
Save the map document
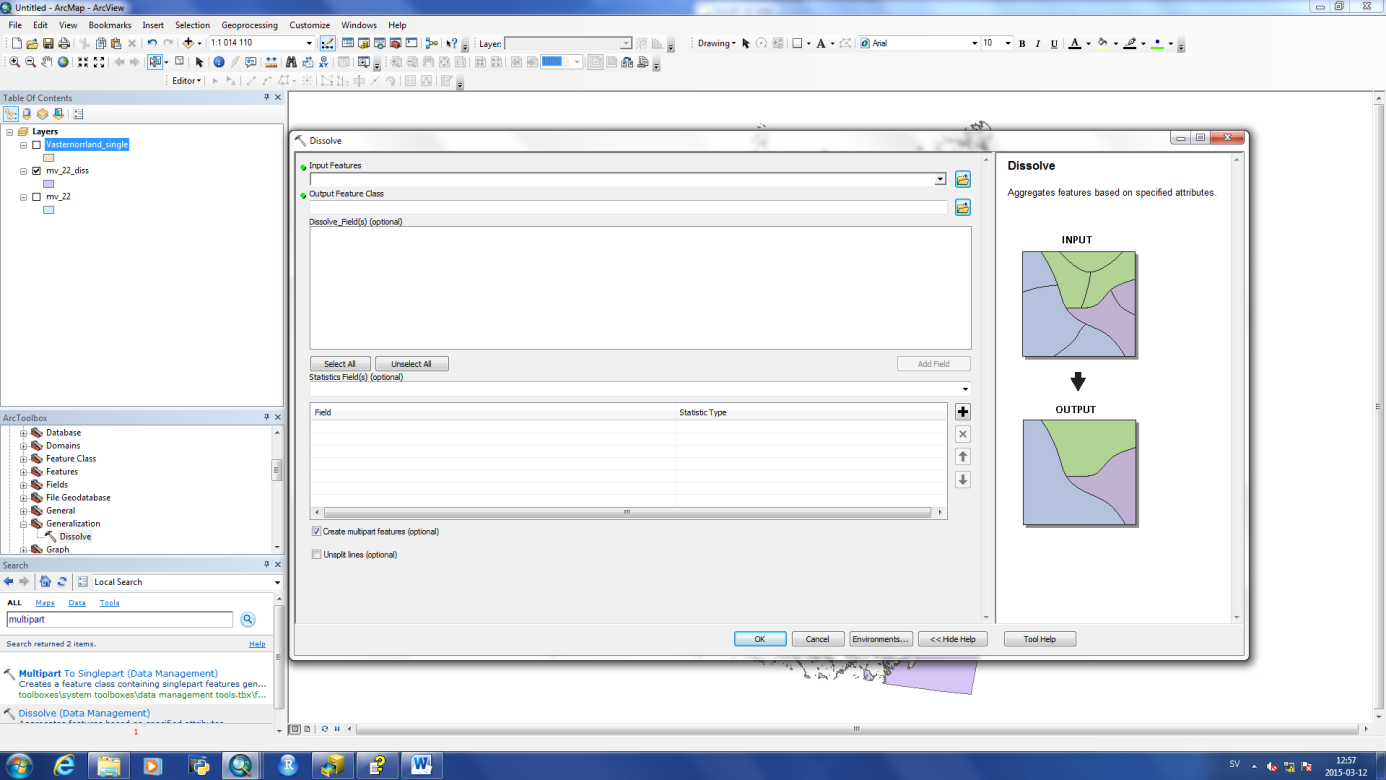(48, 43)
